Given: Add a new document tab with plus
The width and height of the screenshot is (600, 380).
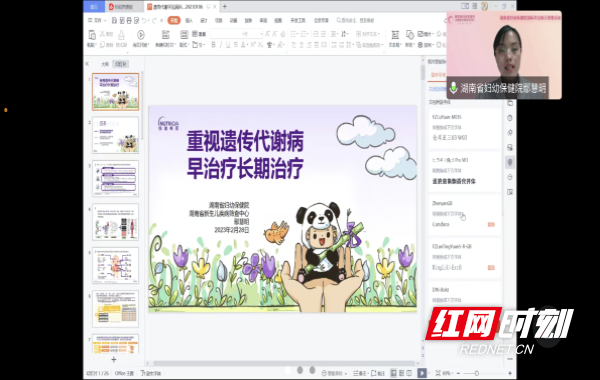Looking at the screenshot, I should 225,7.
